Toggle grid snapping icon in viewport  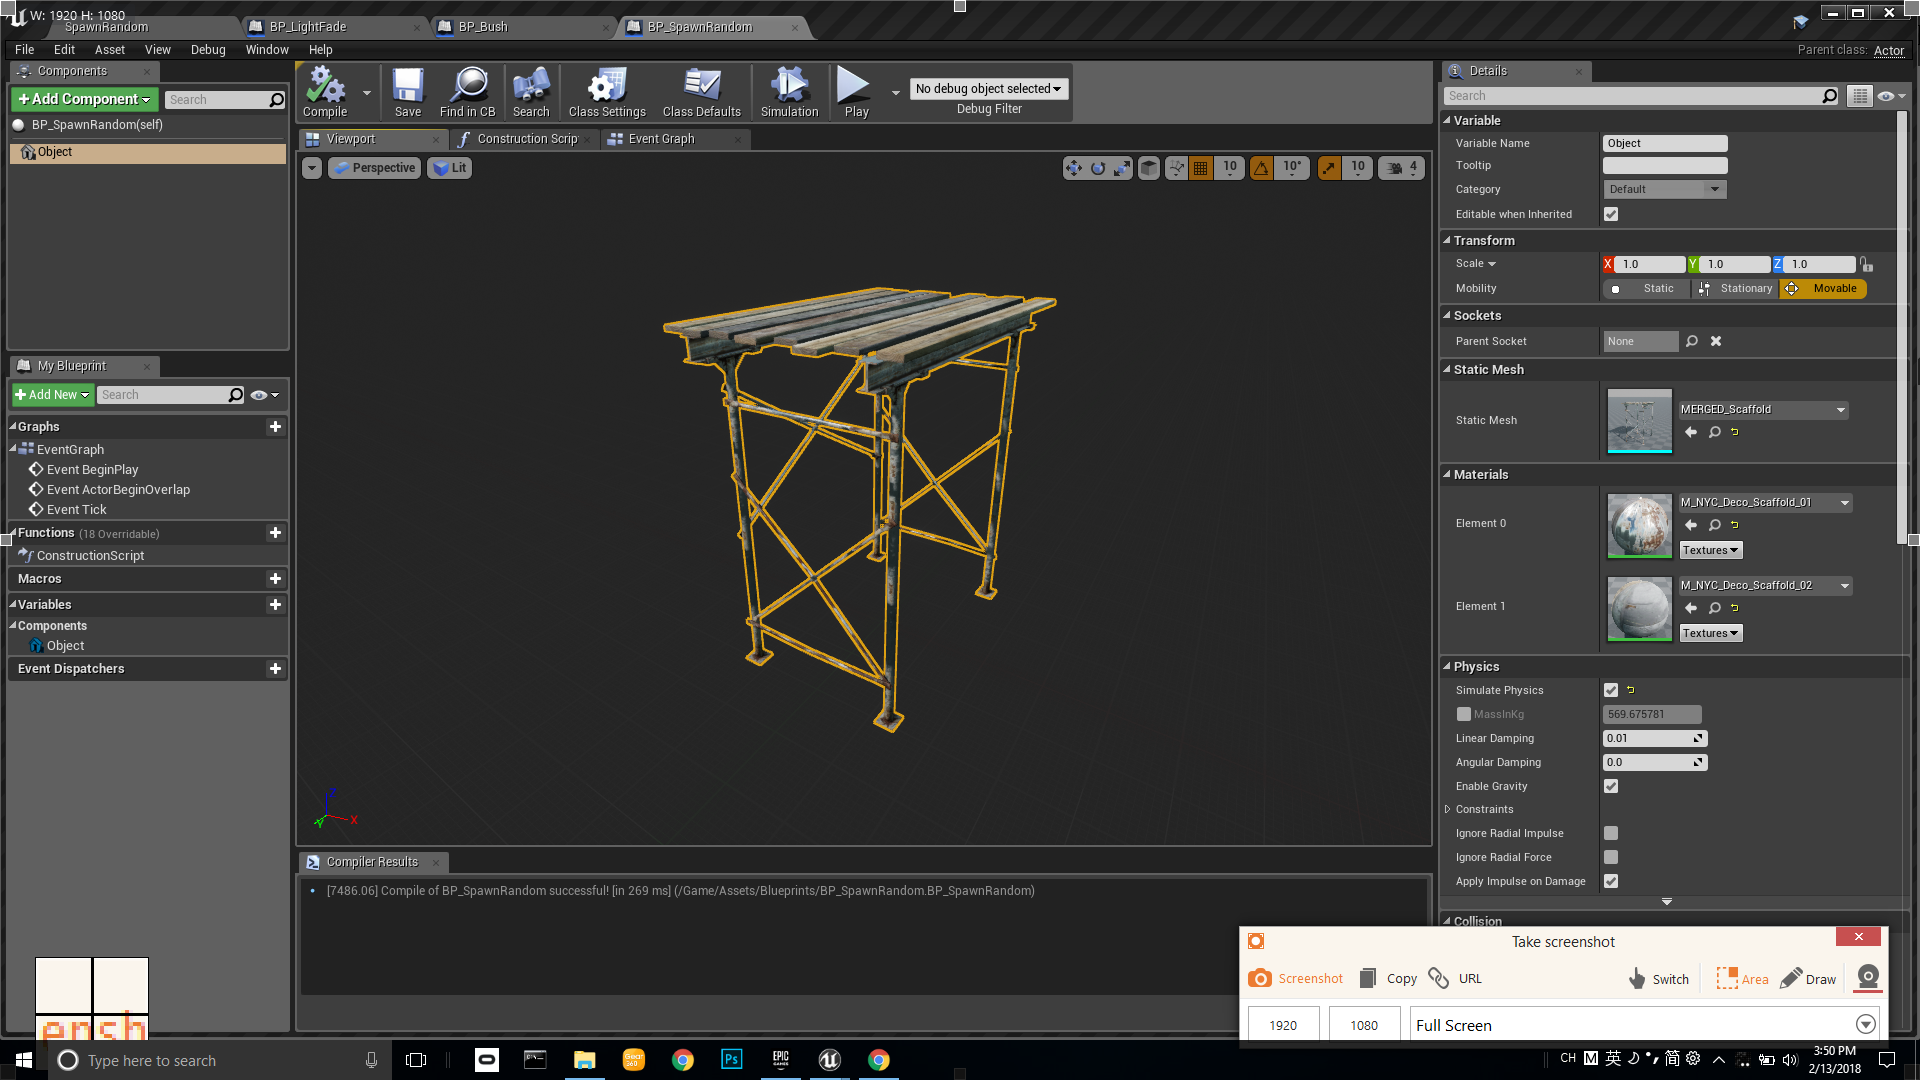[x=1201, y=168]
